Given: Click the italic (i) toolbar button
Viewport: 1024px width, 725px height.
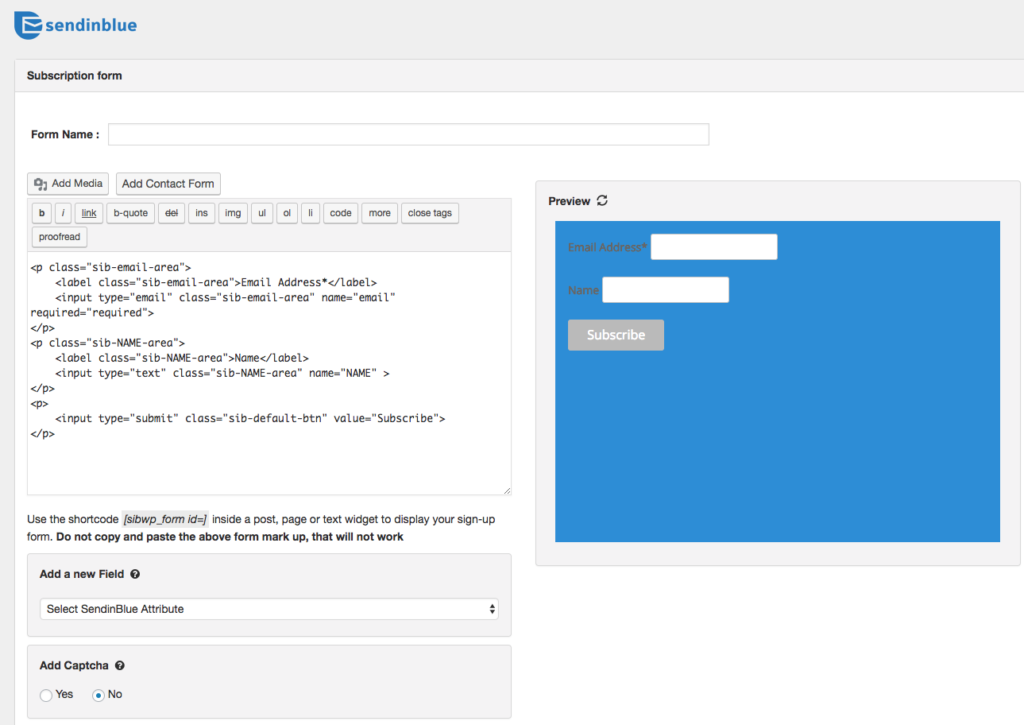Looking at the screenshot, I should point(63,213).
